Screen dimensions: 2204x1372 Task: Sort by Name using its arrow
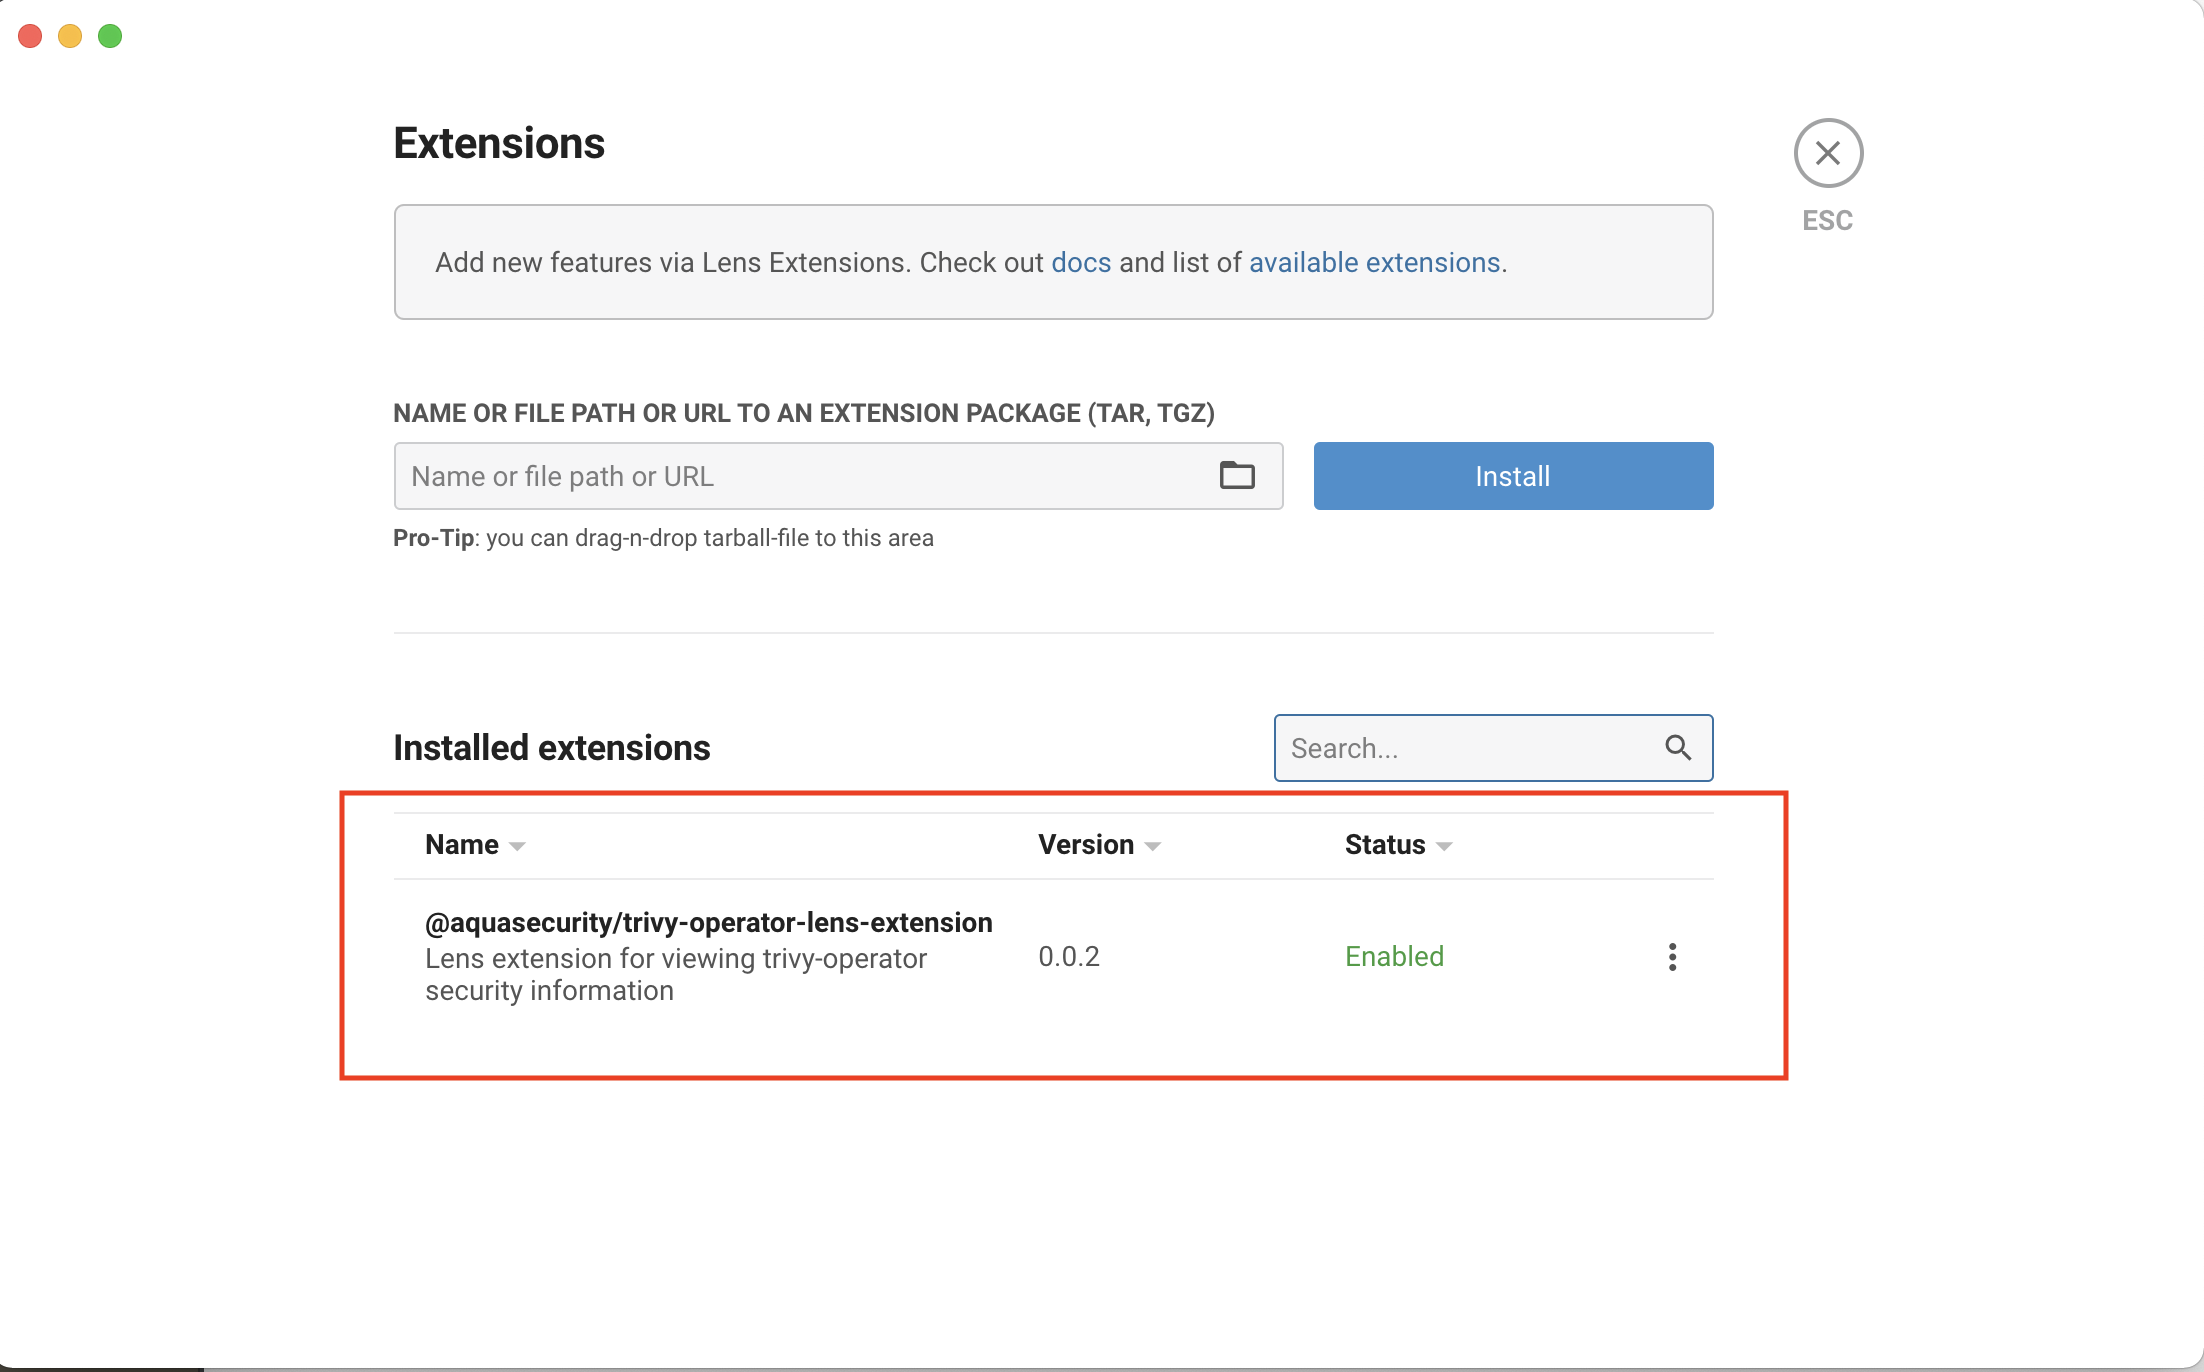(x=517, y=847)
